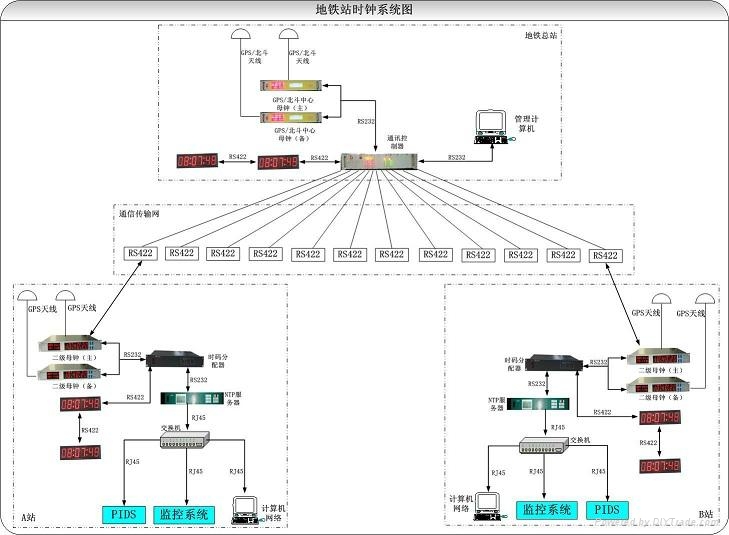
Task: Click the management computer icon at headquarters
Action: click(490, 125)
